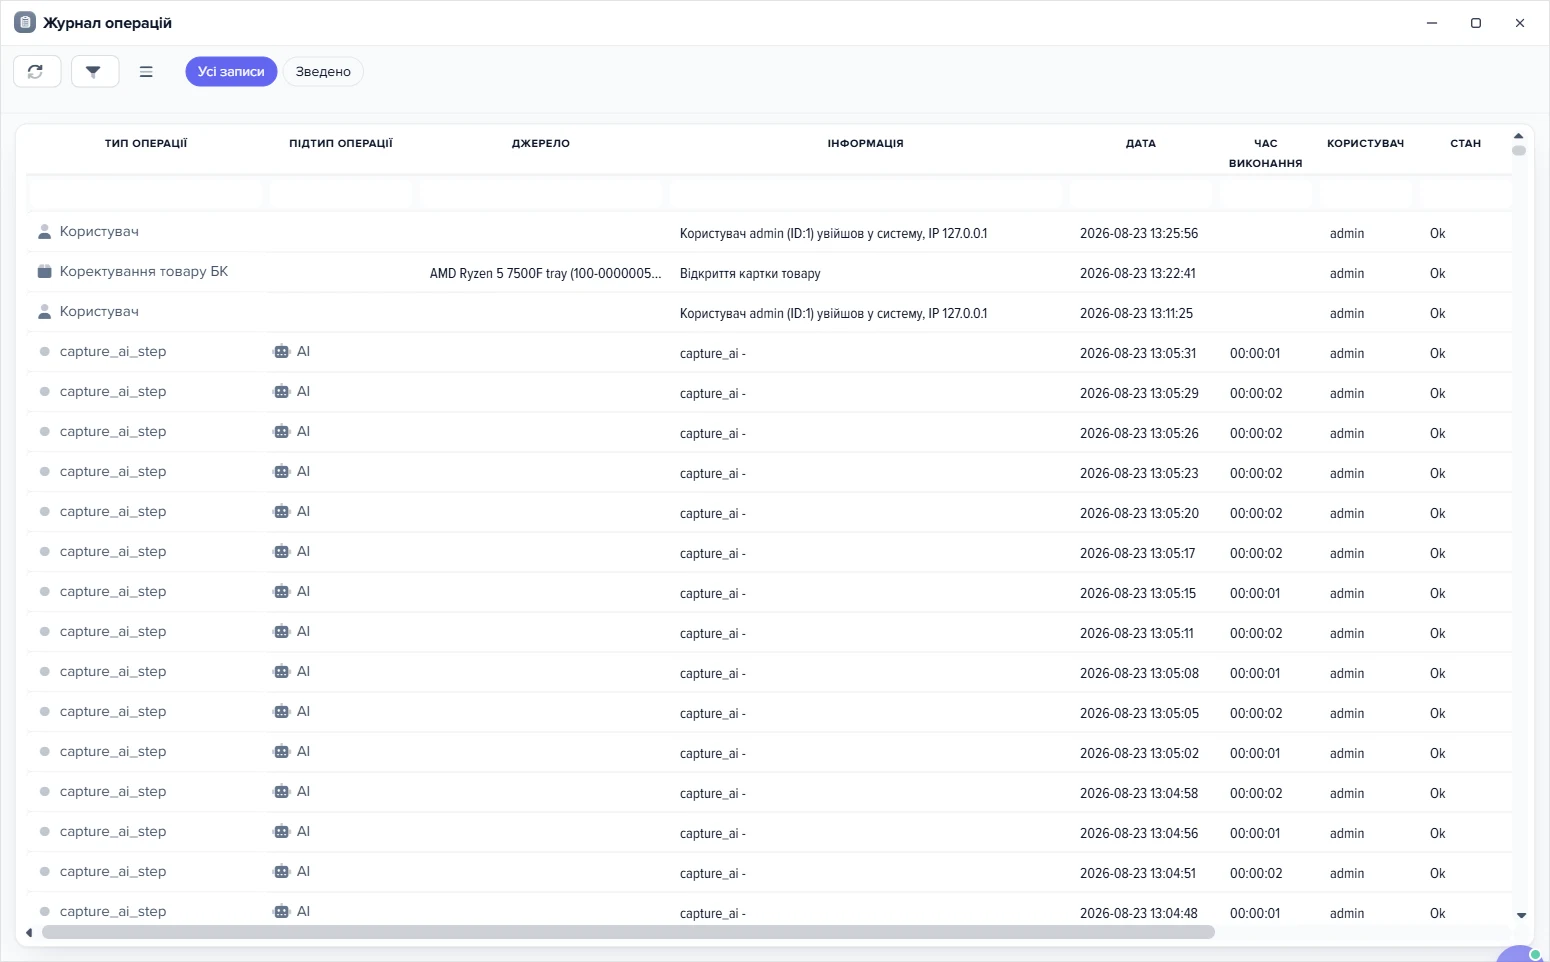1550x962 pixels.
Task: Click the AI robot icon in the 13:05:08 row
Action: coord(281,672)
